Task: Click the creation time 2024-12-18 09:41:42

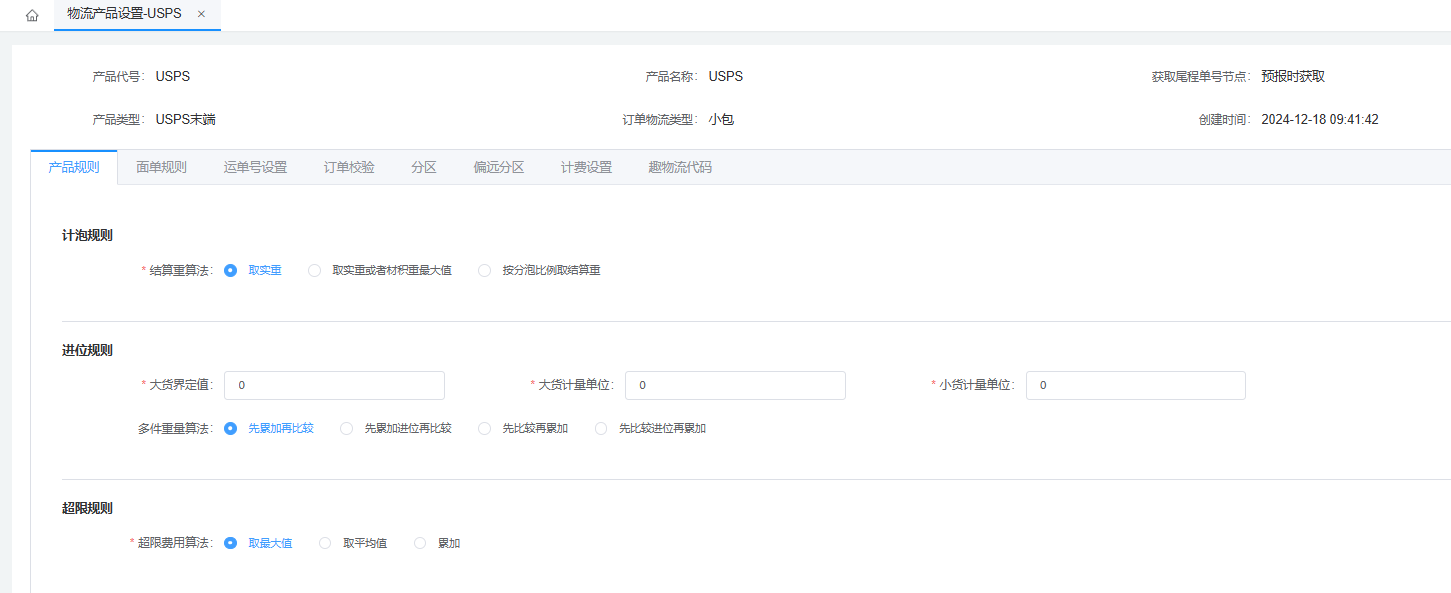Action: point(1320,119)
